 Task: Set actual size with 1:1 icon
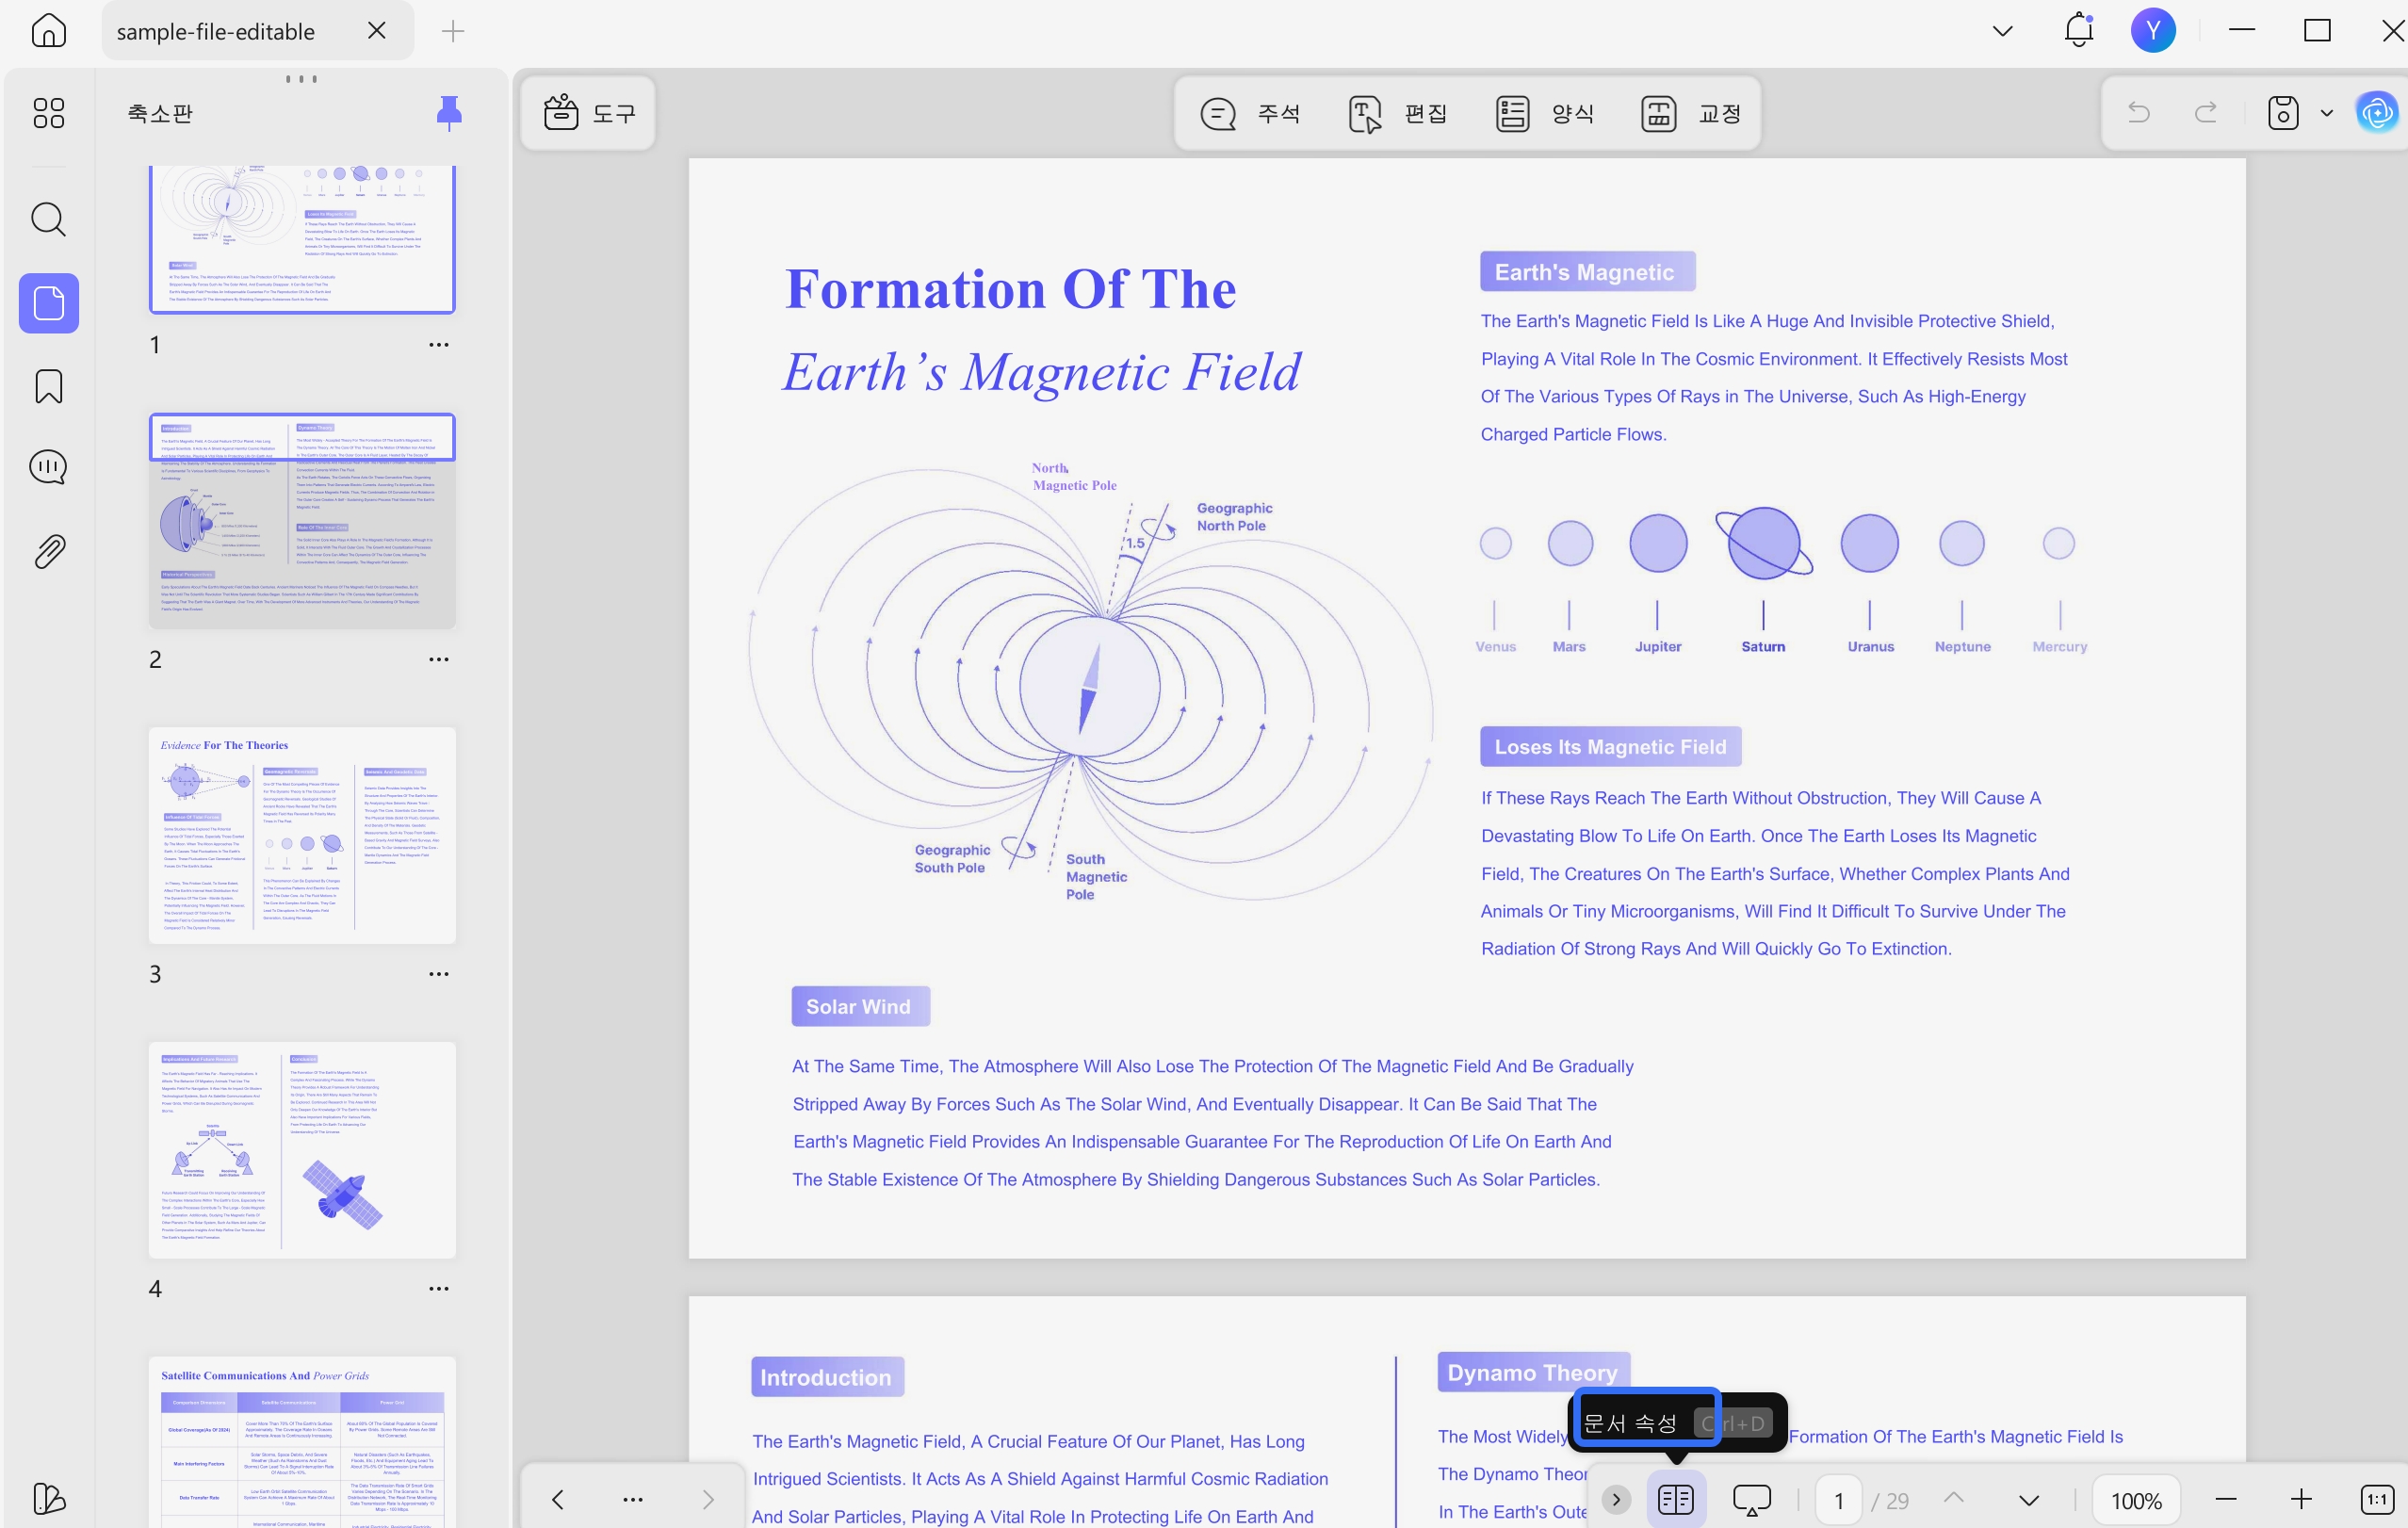(x=2377, y=1499)
